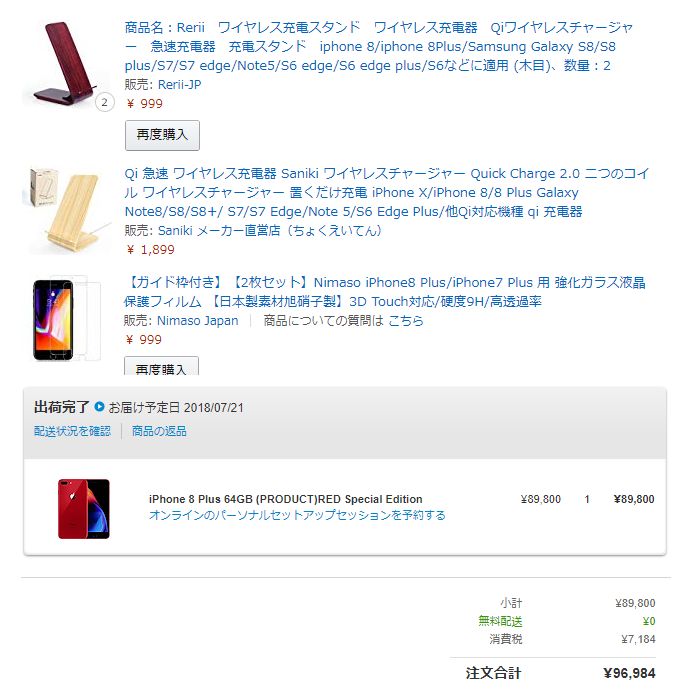Click 再度購入 button under Rerii charger
Image resolution: width=677 pixels, height=692 pixels.
(x=162, y=135)
